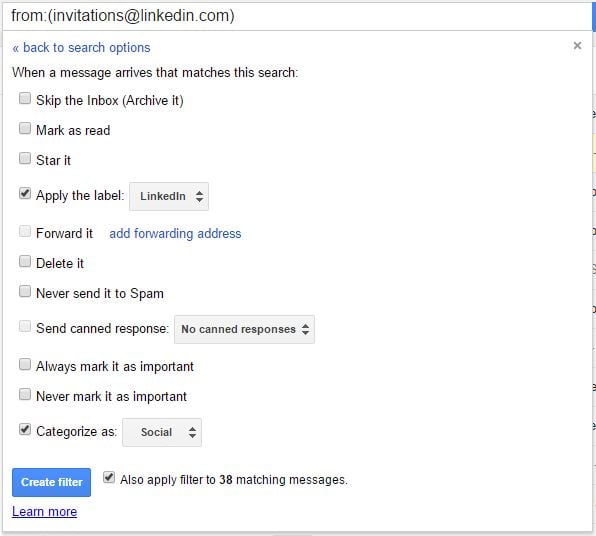Check the Delete it option
The width and height of the screenshot is (596, 536).
pos(25,262)
